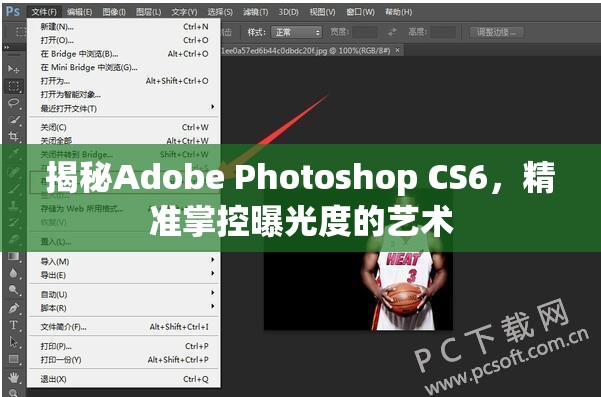This screenshot has width=601, height=397.
Task: Choose 打印(P)... from the File menu
Action: point(124,346)
